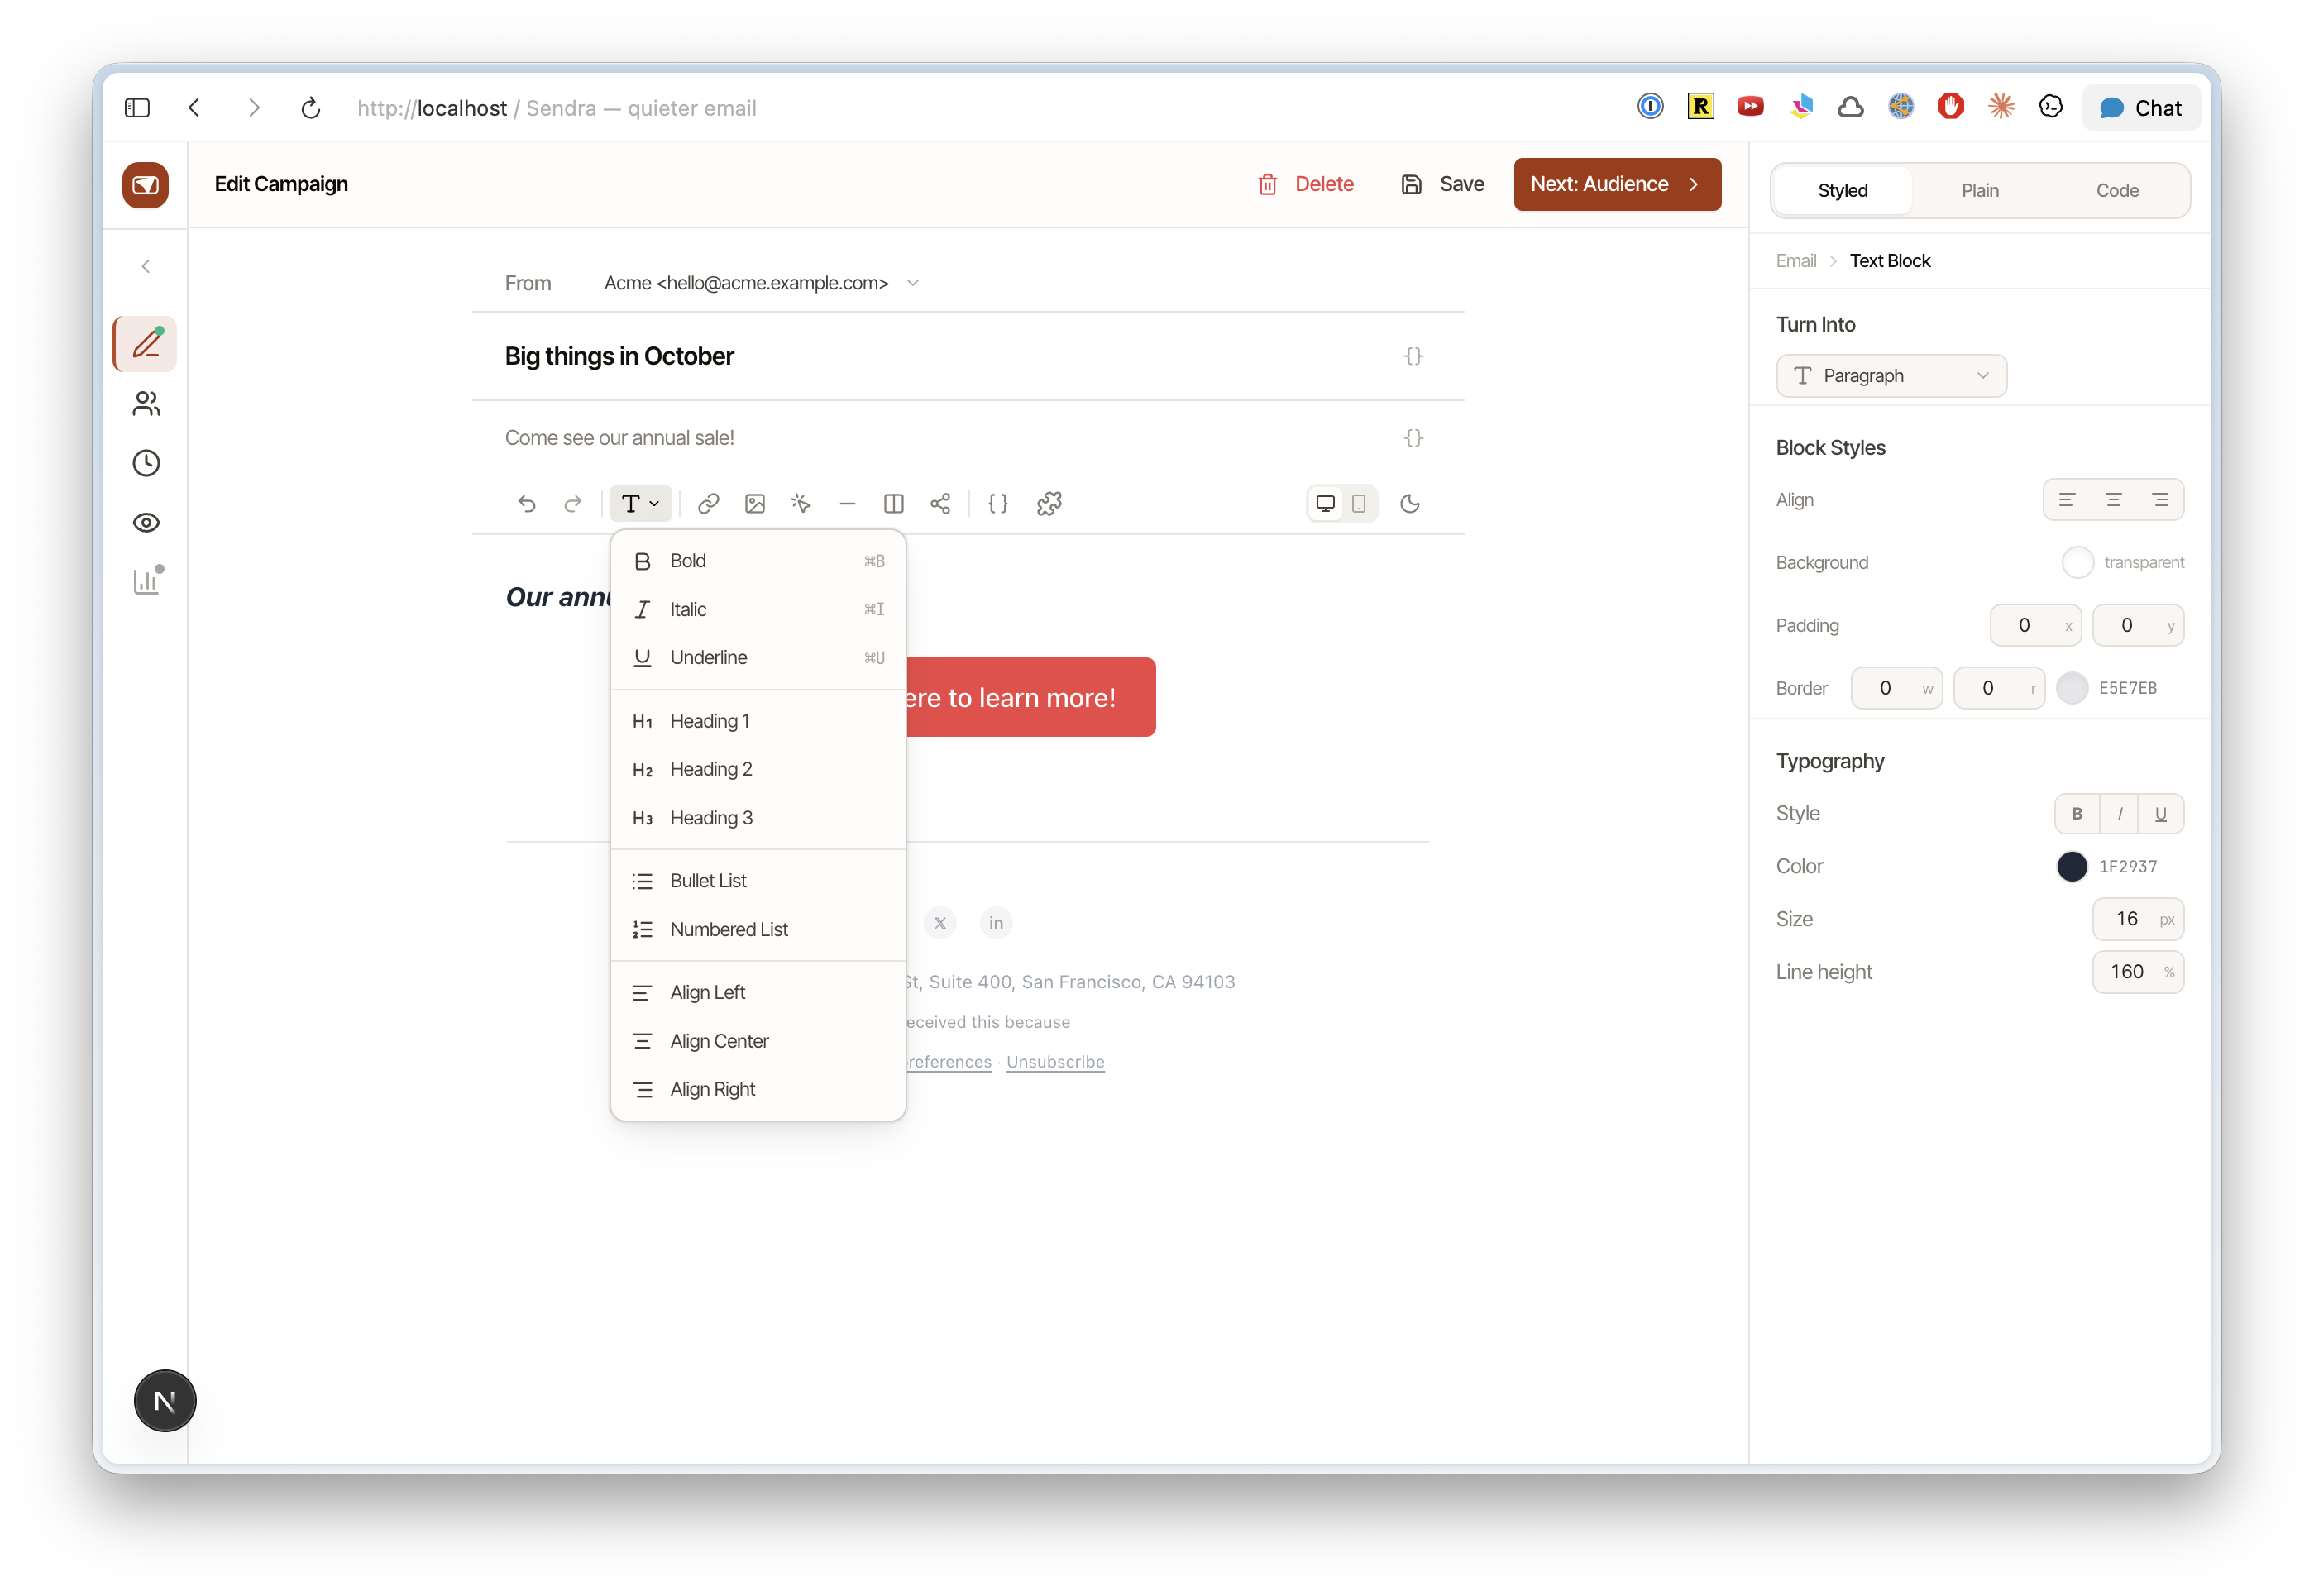Viewport: 2314px width, 1596px height.
Task: Insert variable into the subject line
Action: tap(1413, 356)
